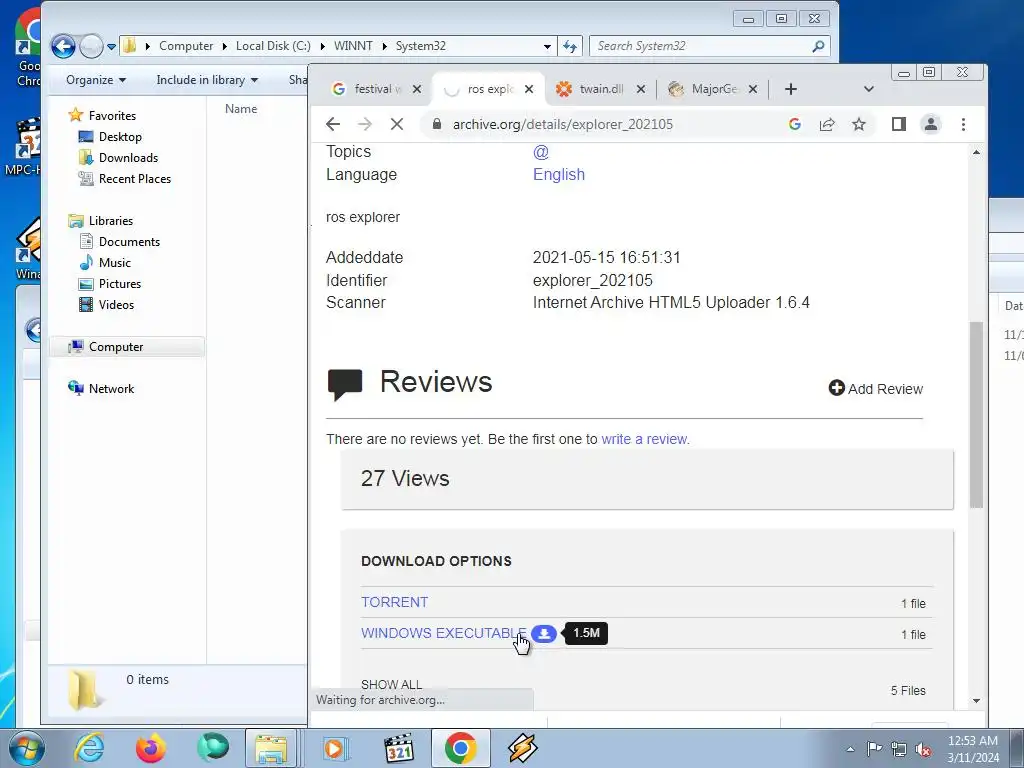Click Computer in the Explorer breadcrumb
This screenshot has height=768, width=1024.
[x=186, y=46]
